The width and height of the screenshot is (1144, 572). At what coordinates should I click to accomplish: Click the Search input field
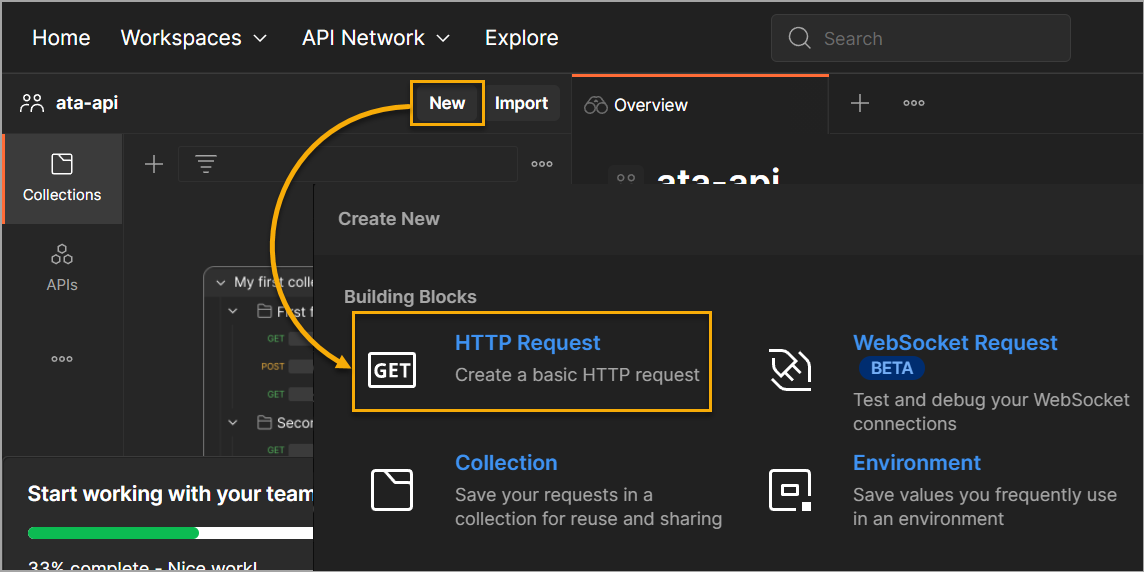(921, 38)
